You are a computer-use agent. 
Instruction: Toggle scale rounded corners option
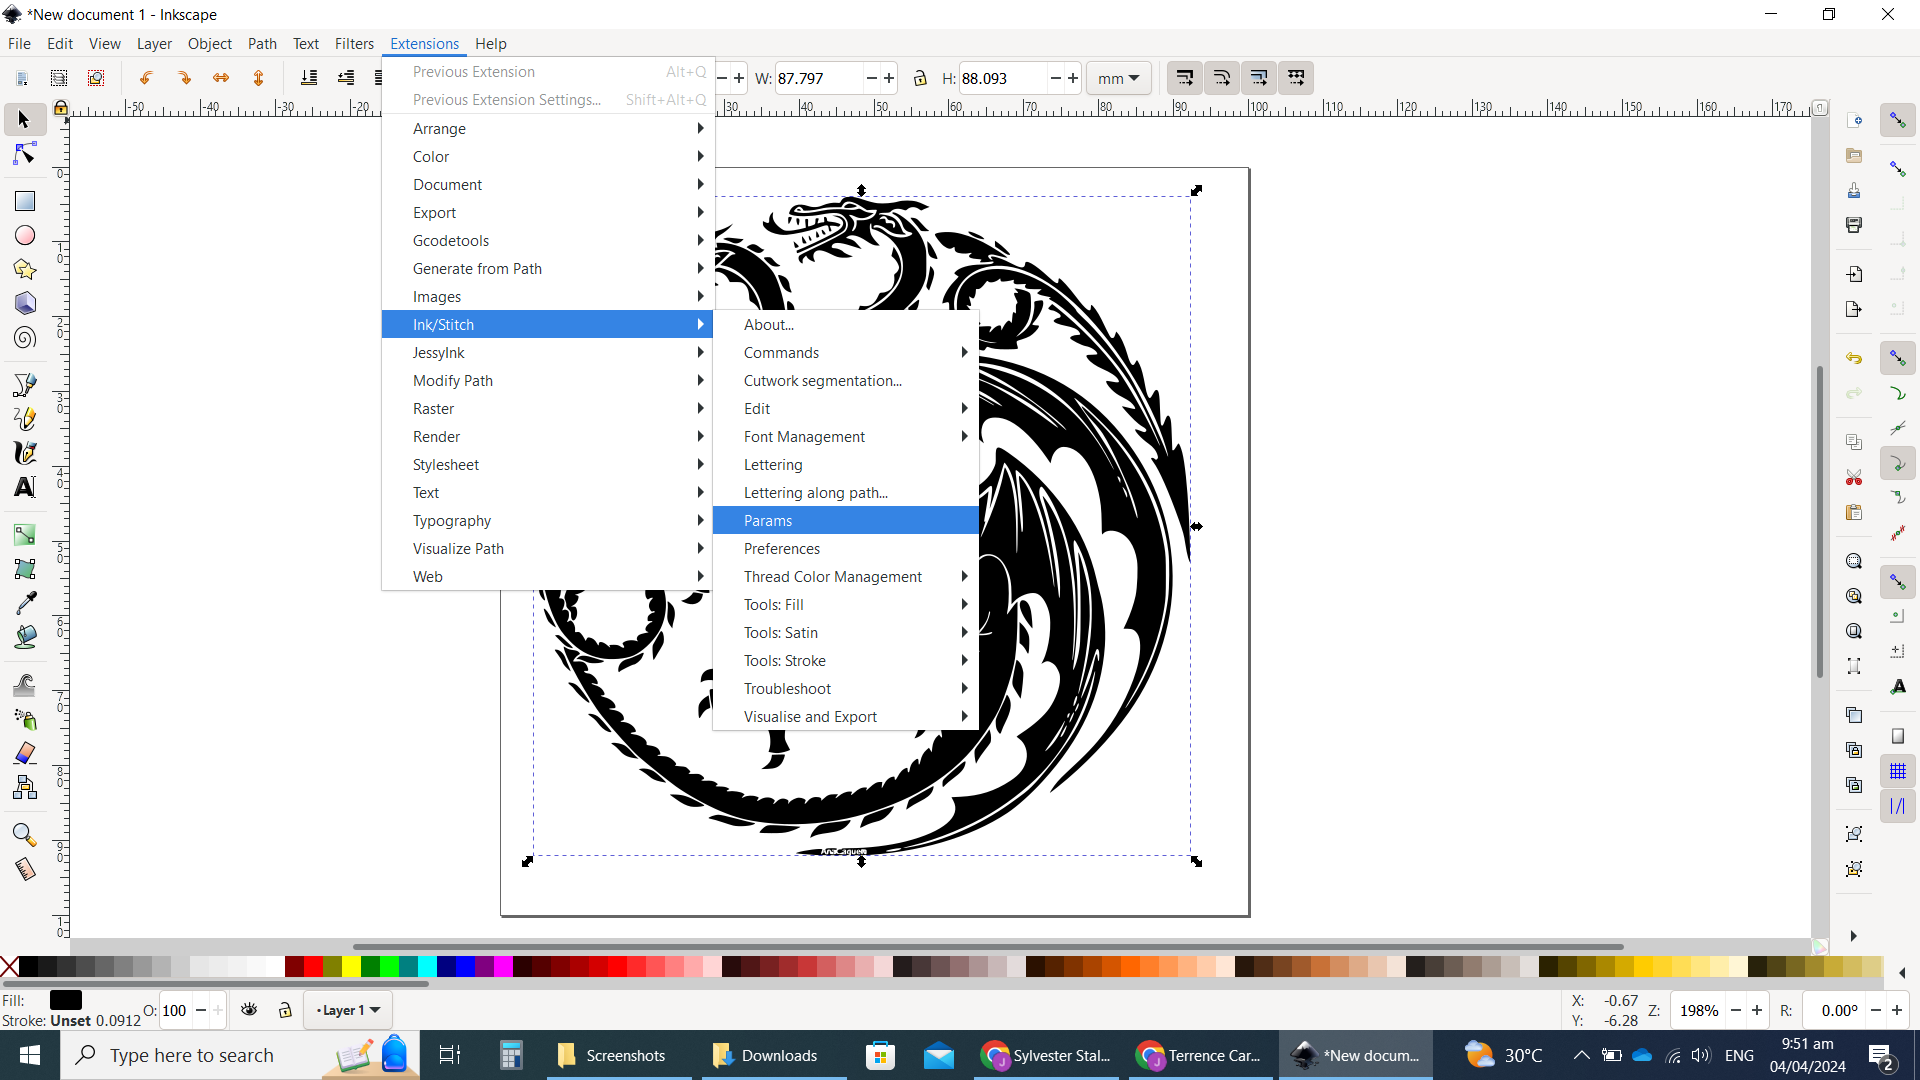pos(1221,78)
